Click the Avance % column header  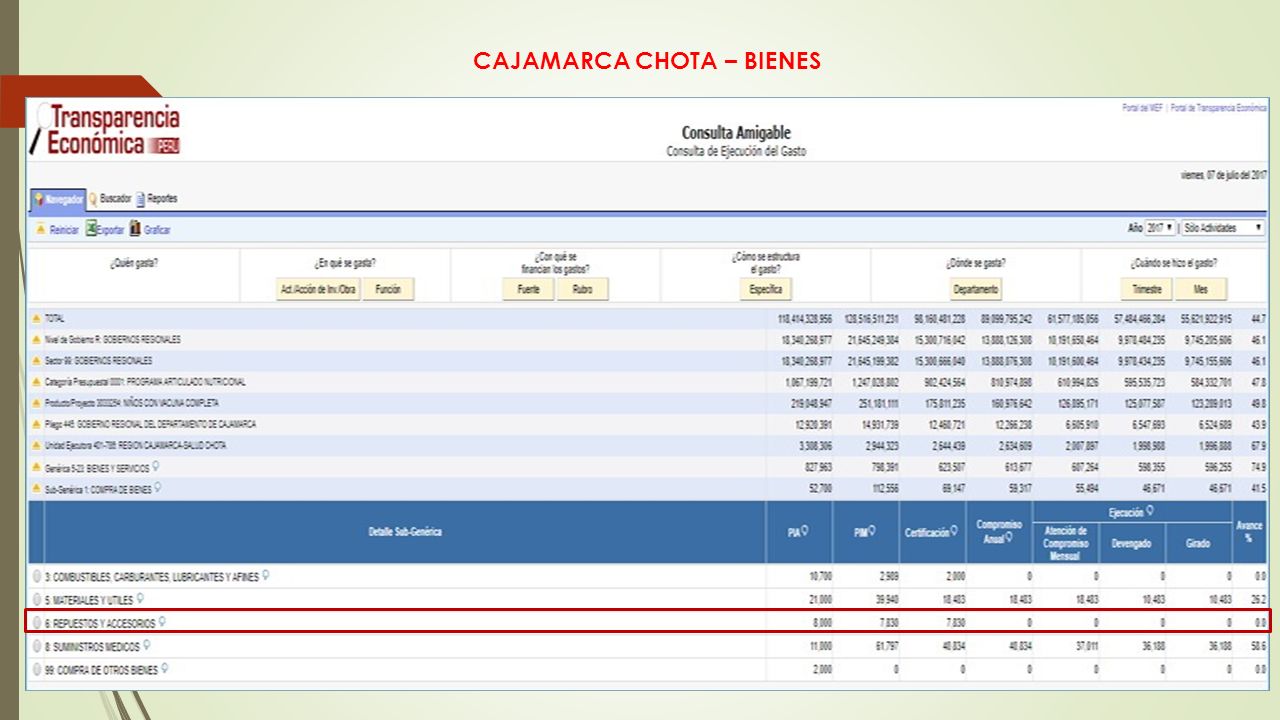tap(1250, 532)
